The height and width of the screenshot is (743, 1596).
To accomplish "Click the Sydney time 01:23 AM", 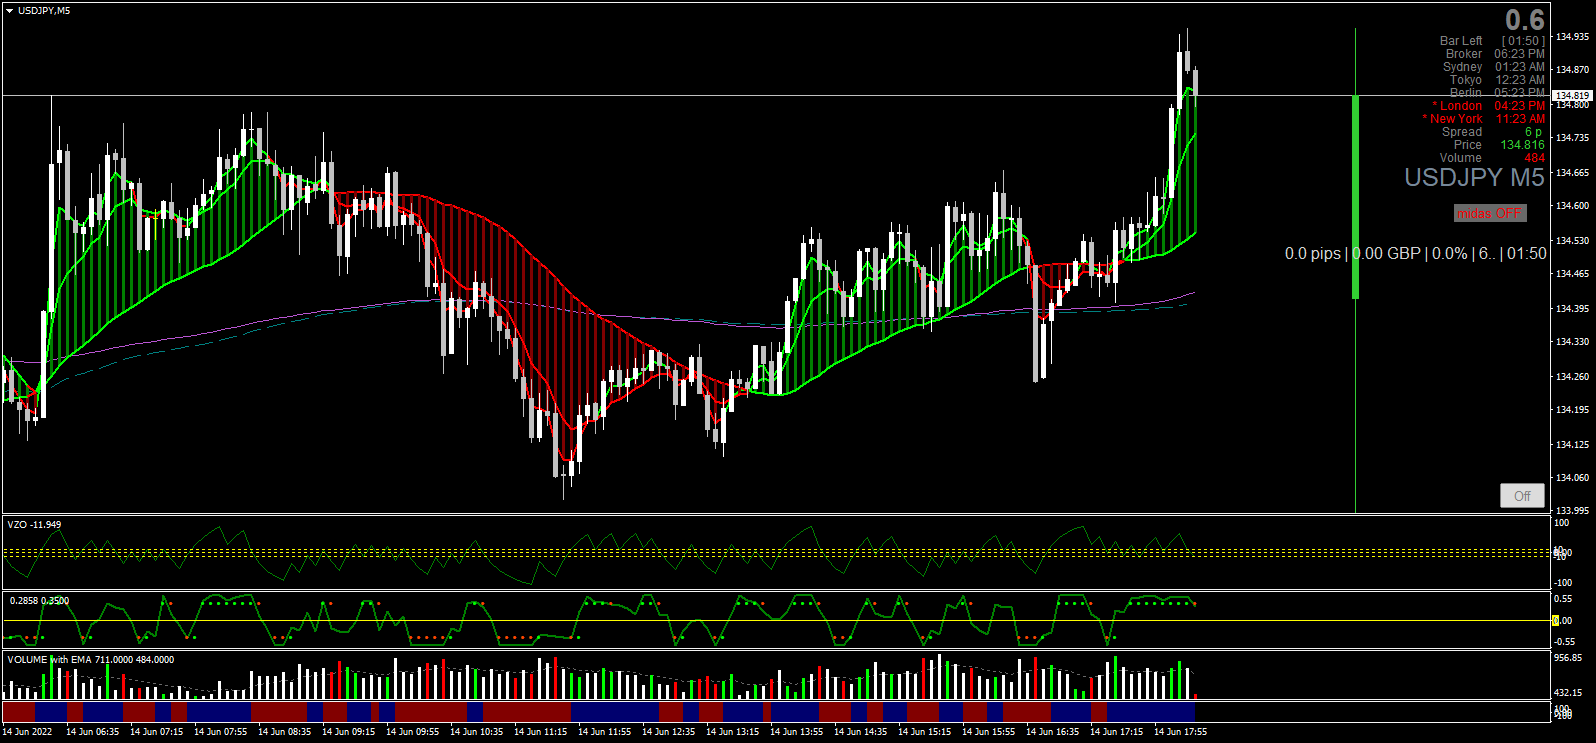I will [x=1520, y=67].
